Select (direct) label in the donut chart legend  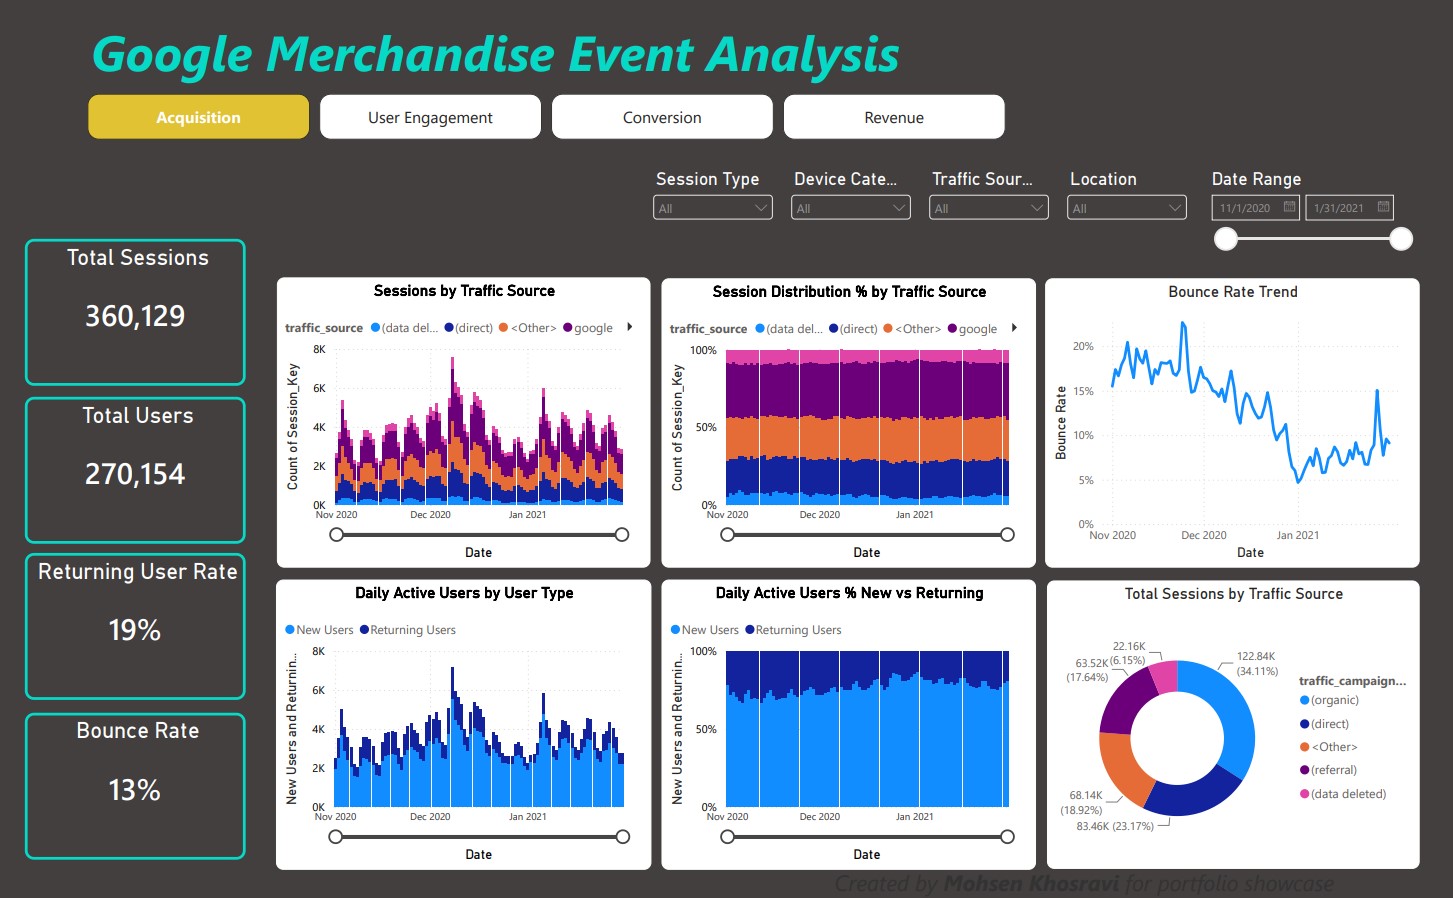(1330, 724)
